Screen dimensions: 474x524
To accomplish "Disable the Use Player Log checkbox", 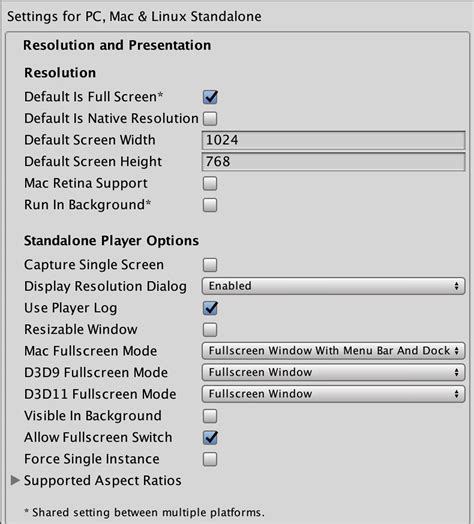I will coord(210,308).
